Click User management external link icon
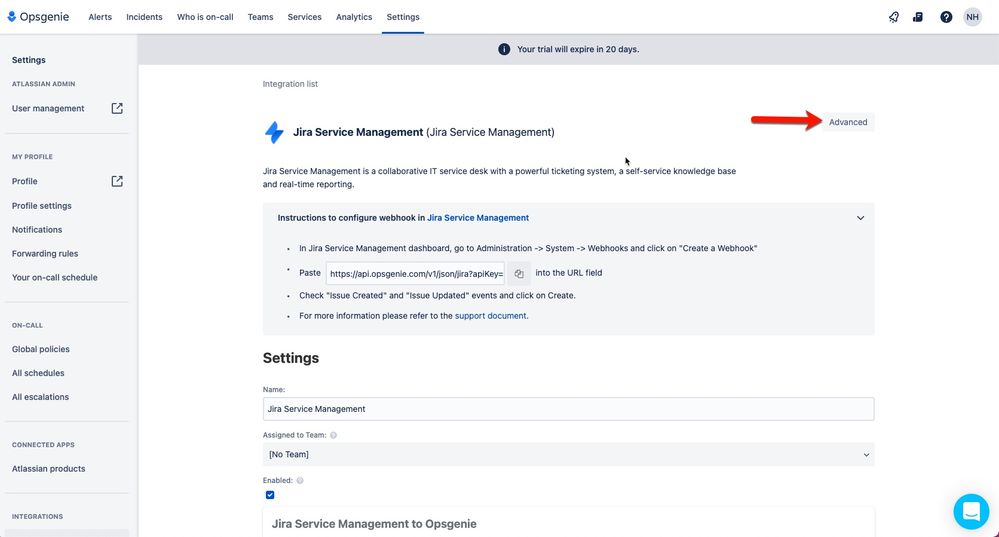Viewport: 999px width, 537px height. (117, 108)
